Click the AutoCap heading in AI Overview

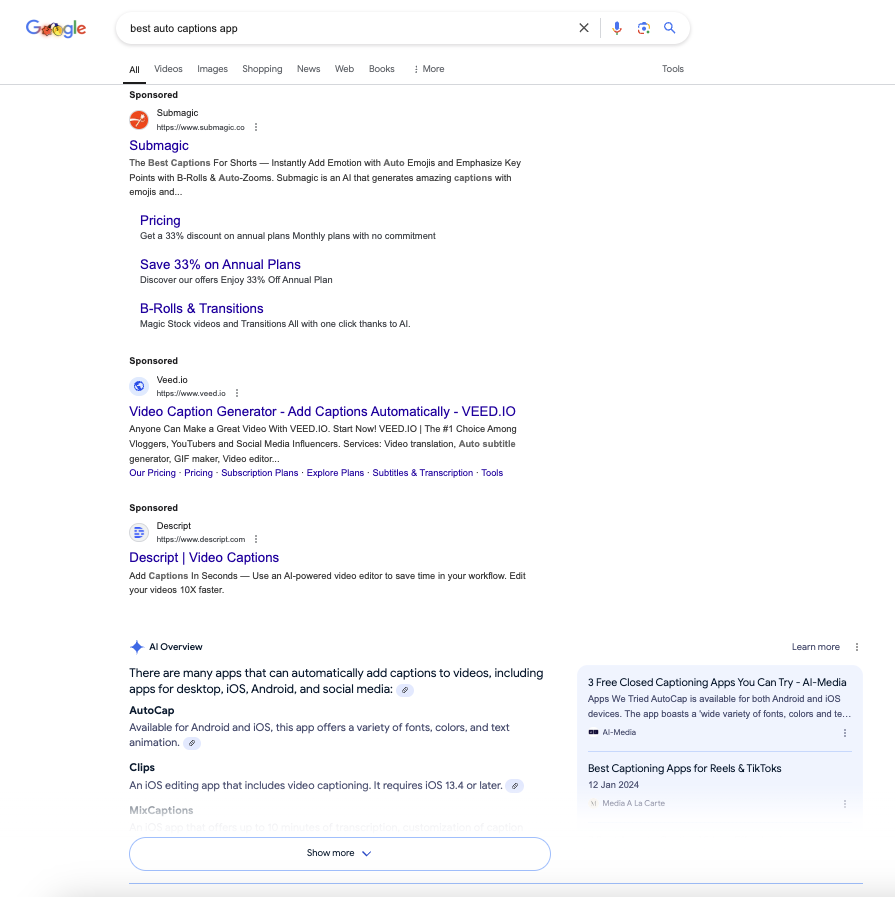(152, 711)
